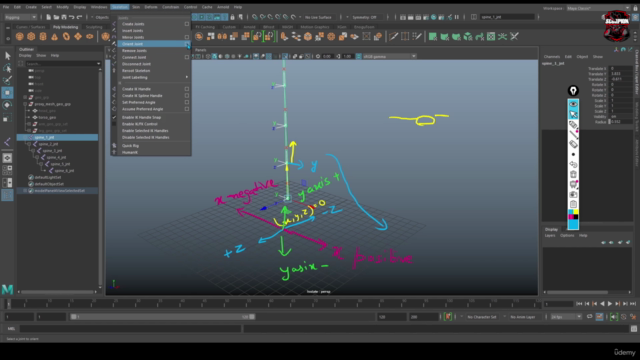Image resolution: width=640 pixels, height=360 pixels.
Task: Select spine_3_jnt in Outliner
Action: (52, 151)
